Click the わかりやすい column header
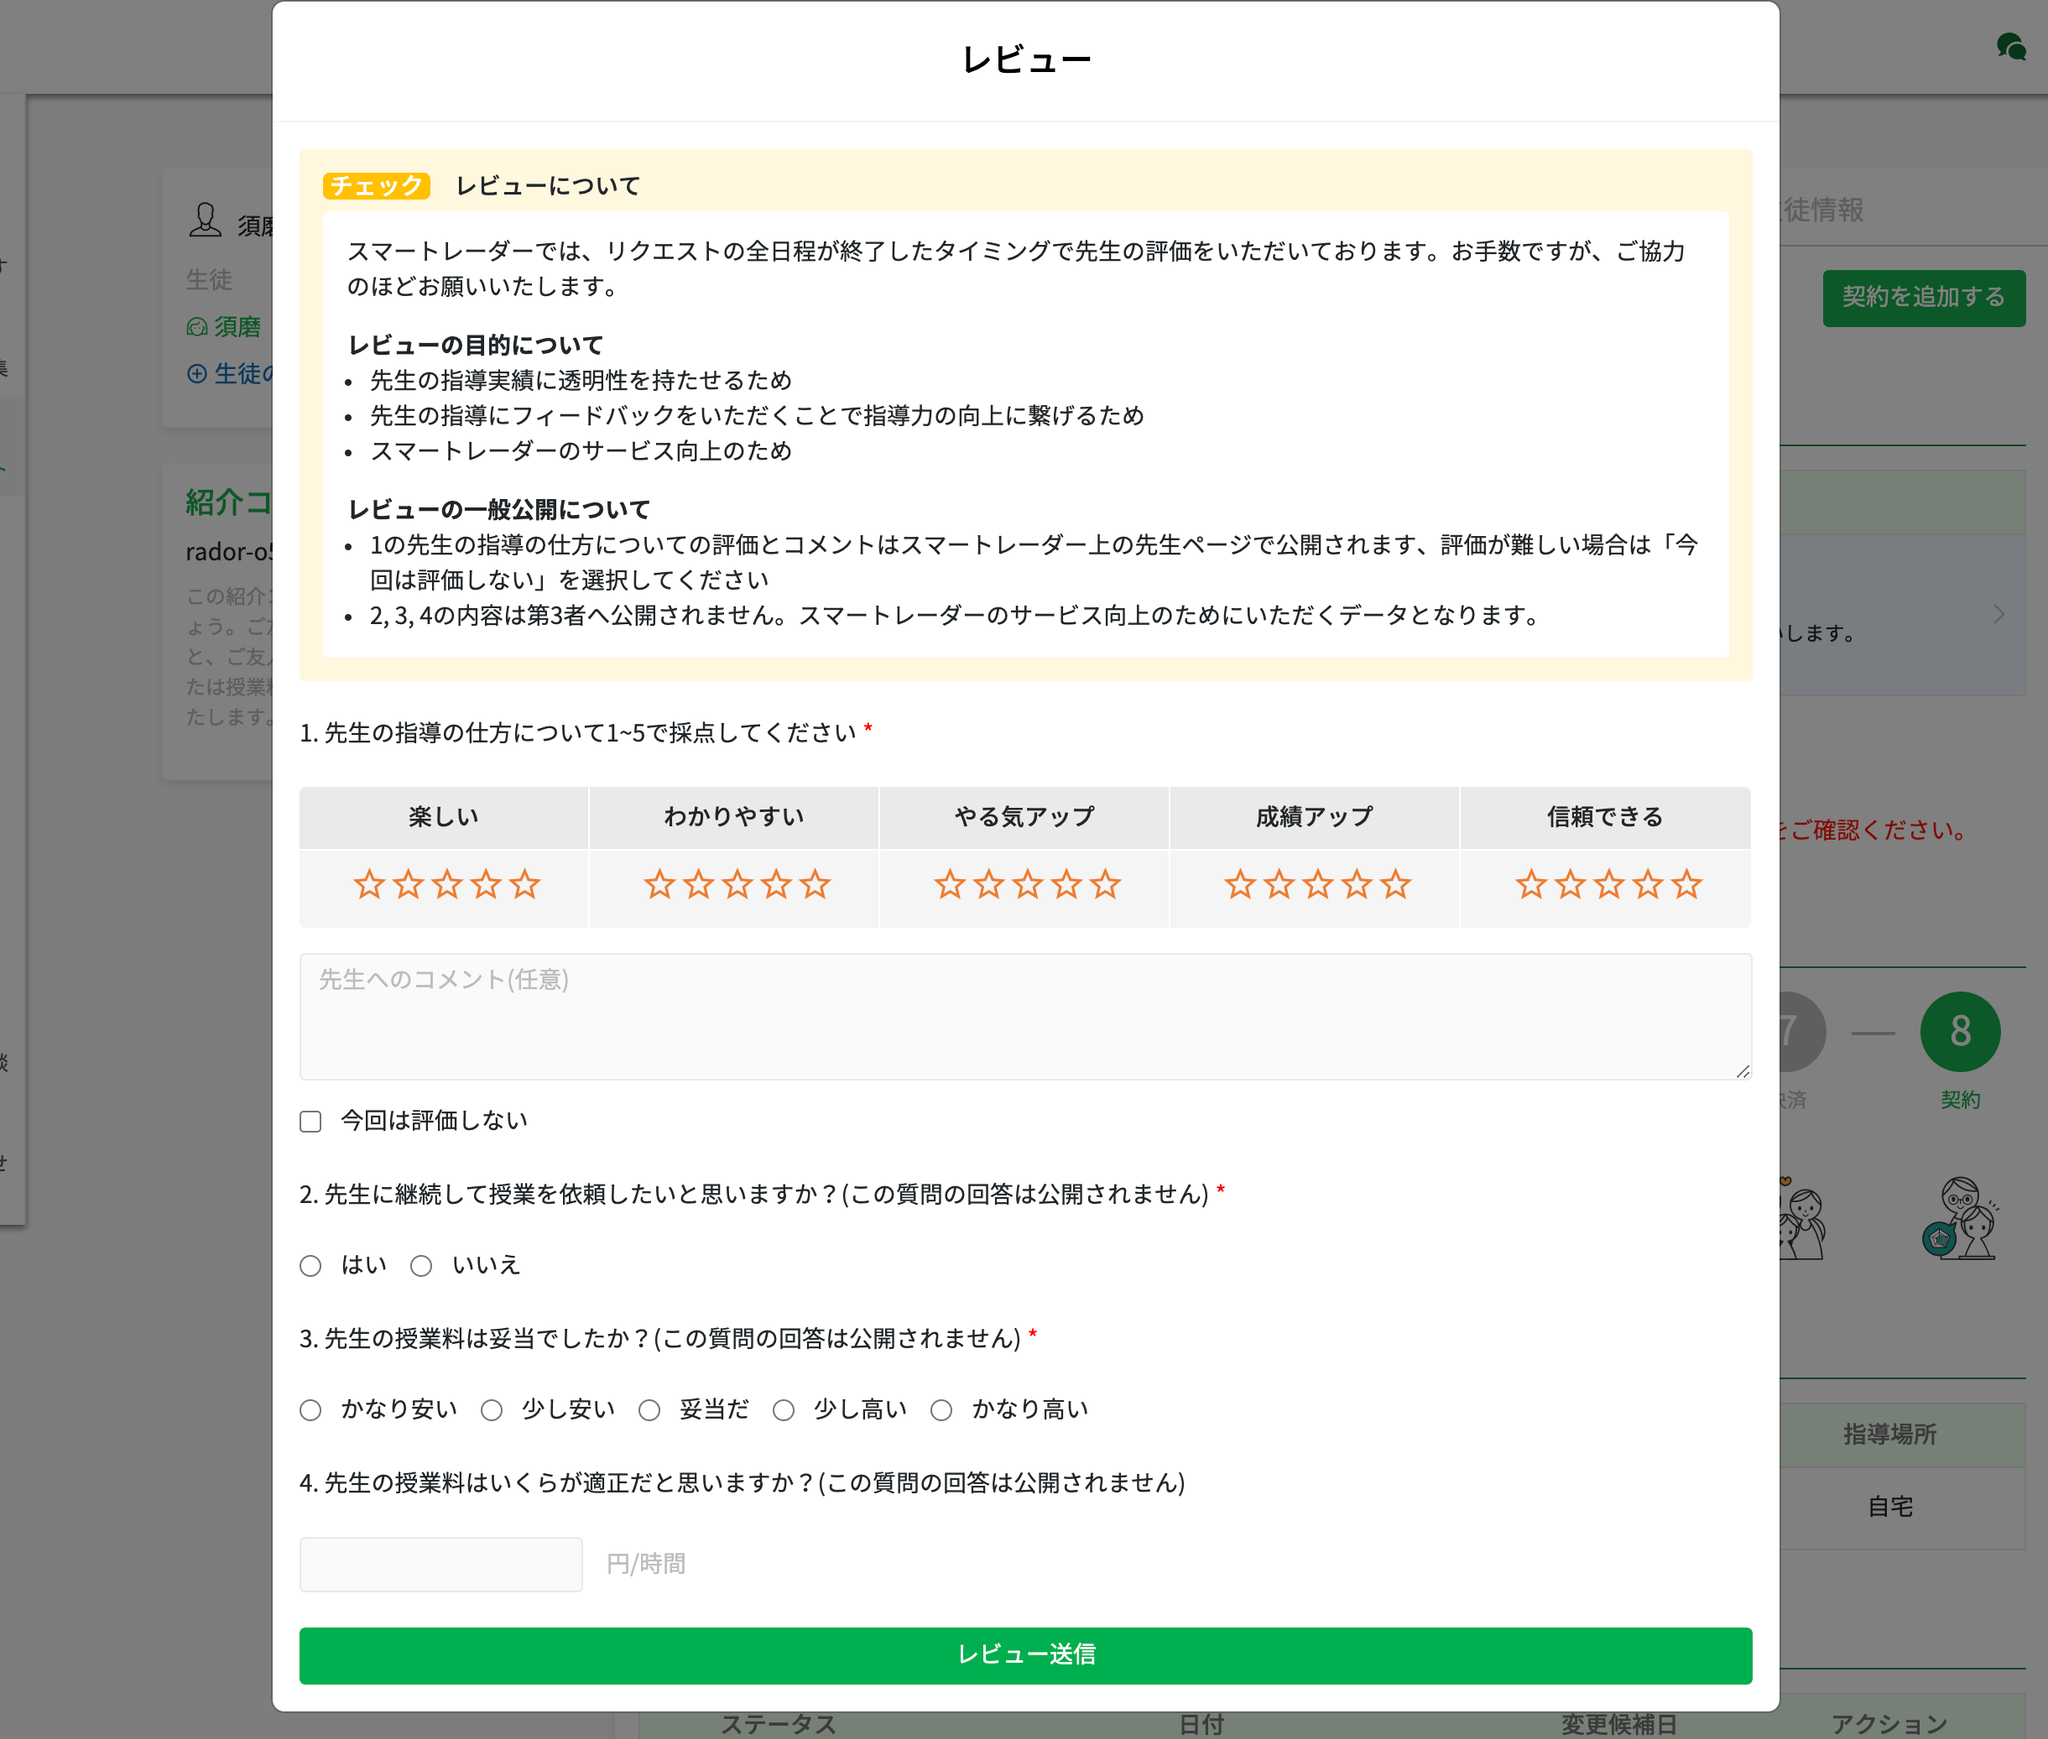 734,817
